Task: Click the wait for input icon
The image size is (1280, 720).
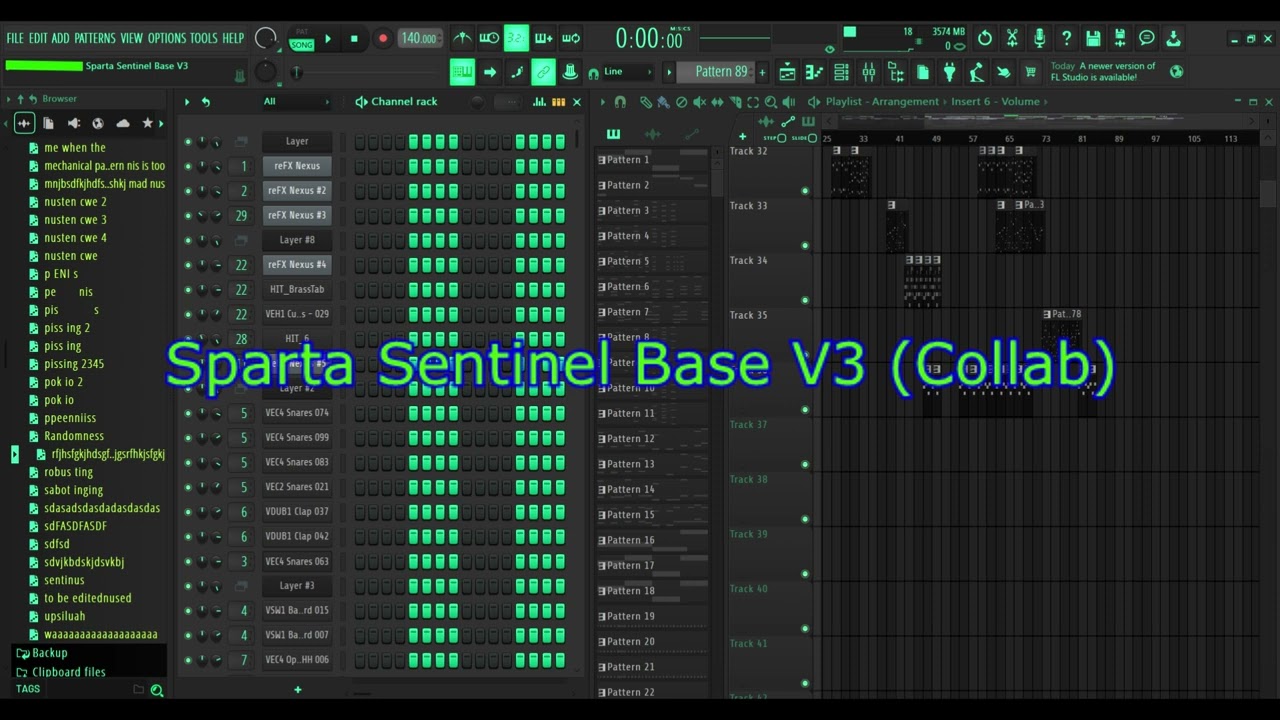Action: pyautogui.click(x=489, y=38)
